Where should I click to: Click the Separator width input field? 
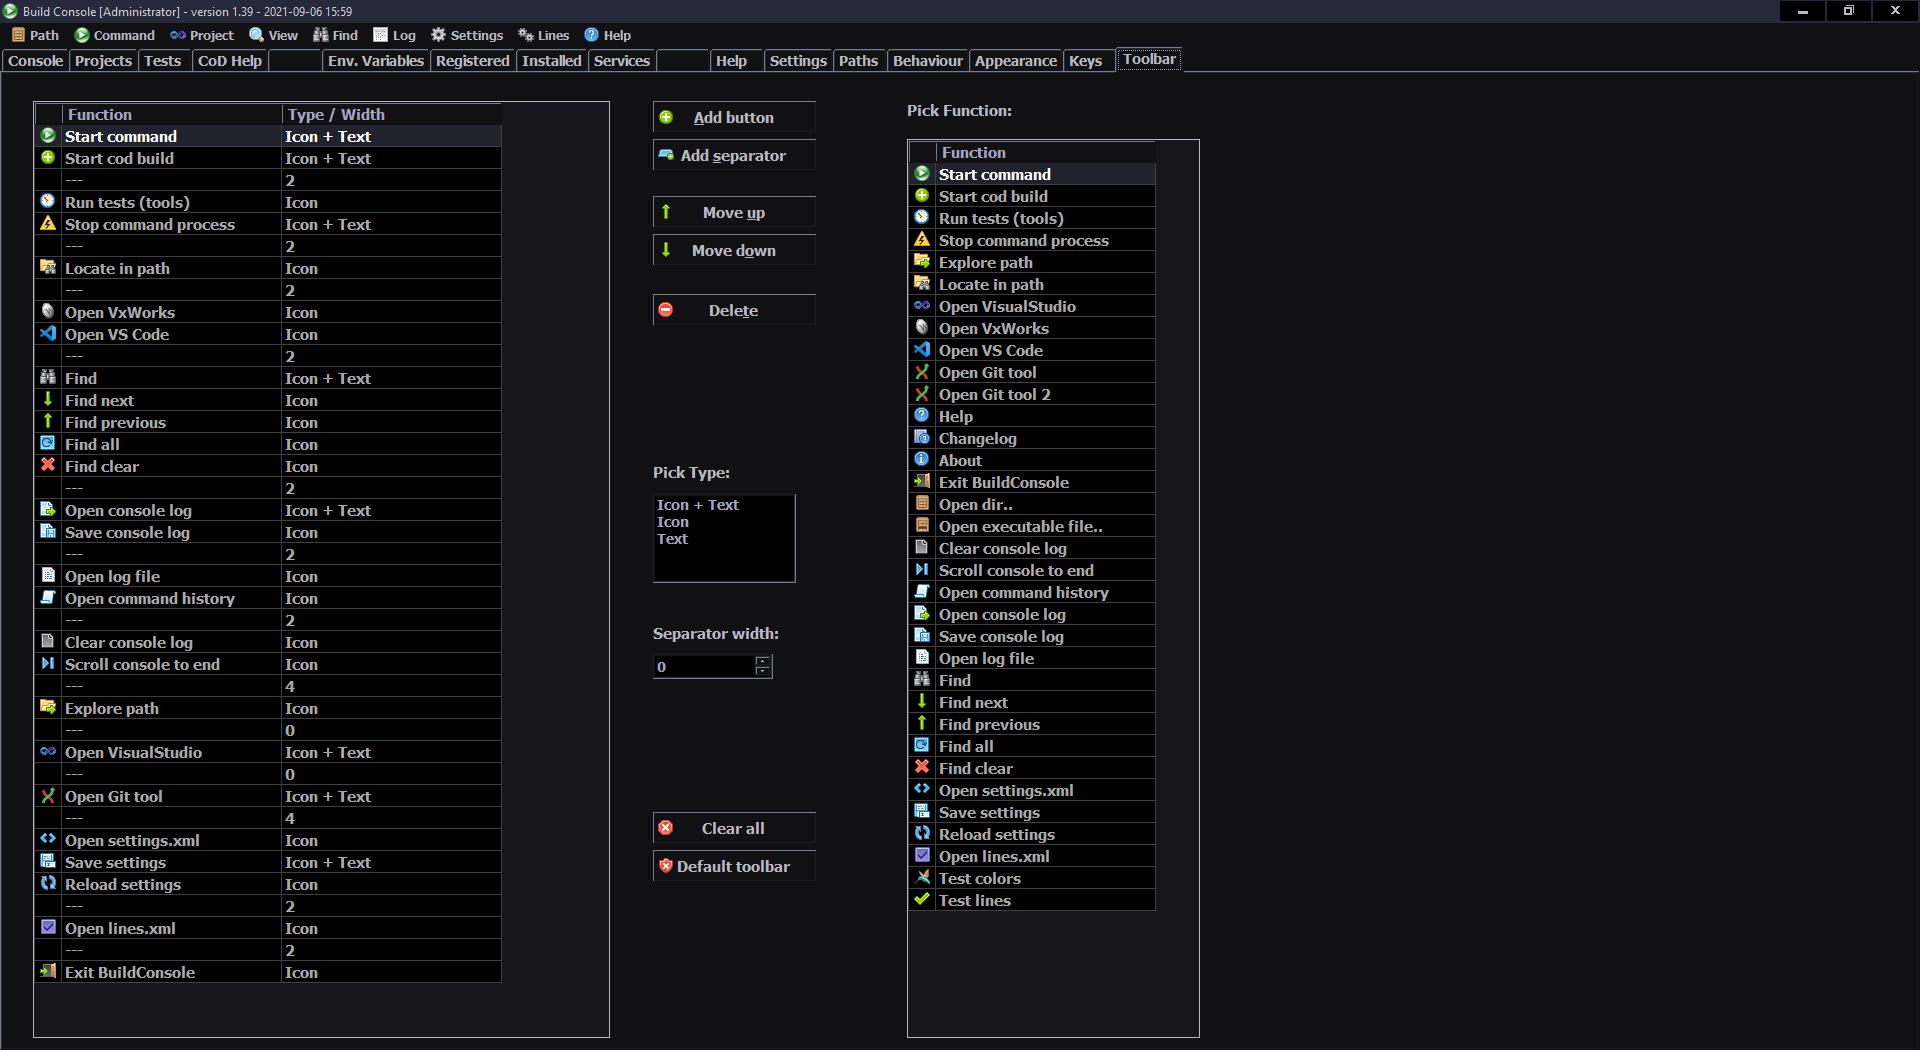[704, 666]
